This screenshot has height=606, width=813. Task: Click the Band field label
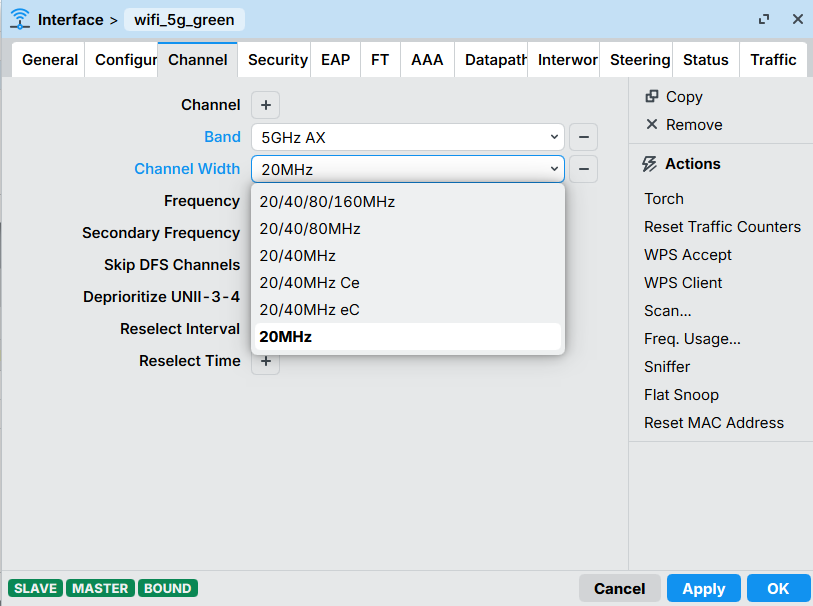click(x=222, y=137)
